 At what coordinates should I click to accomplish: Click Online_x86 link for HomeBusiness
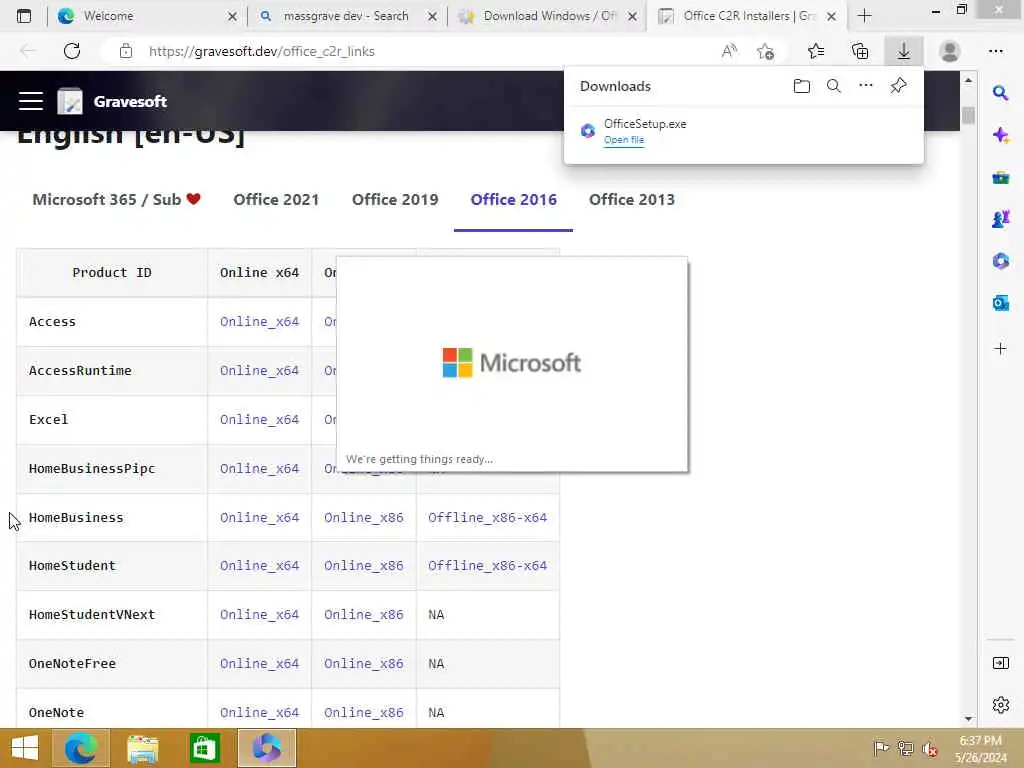[x=364, y=517]
